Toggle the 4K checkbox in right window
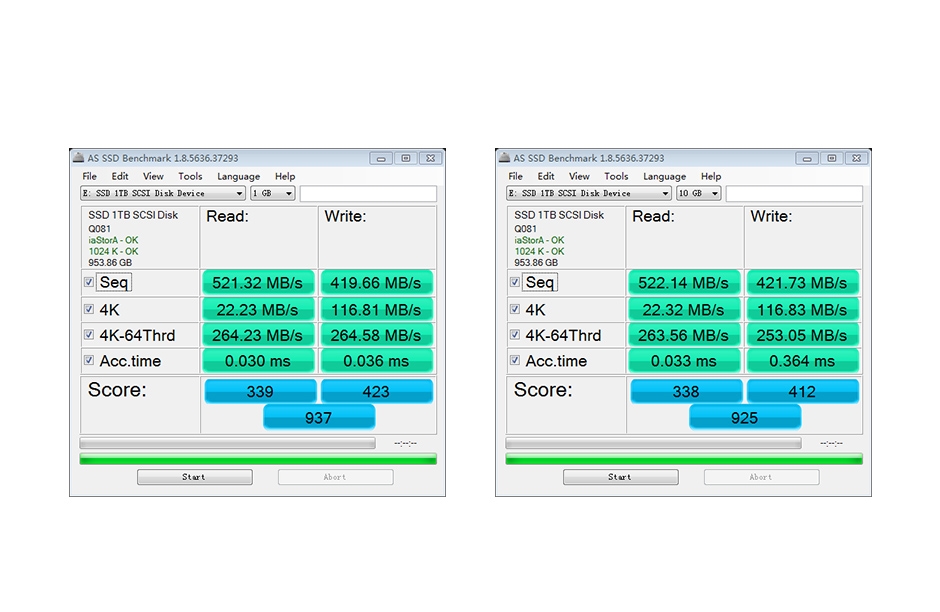The height and width of the screenshot is (612, 940). point(515,310)
